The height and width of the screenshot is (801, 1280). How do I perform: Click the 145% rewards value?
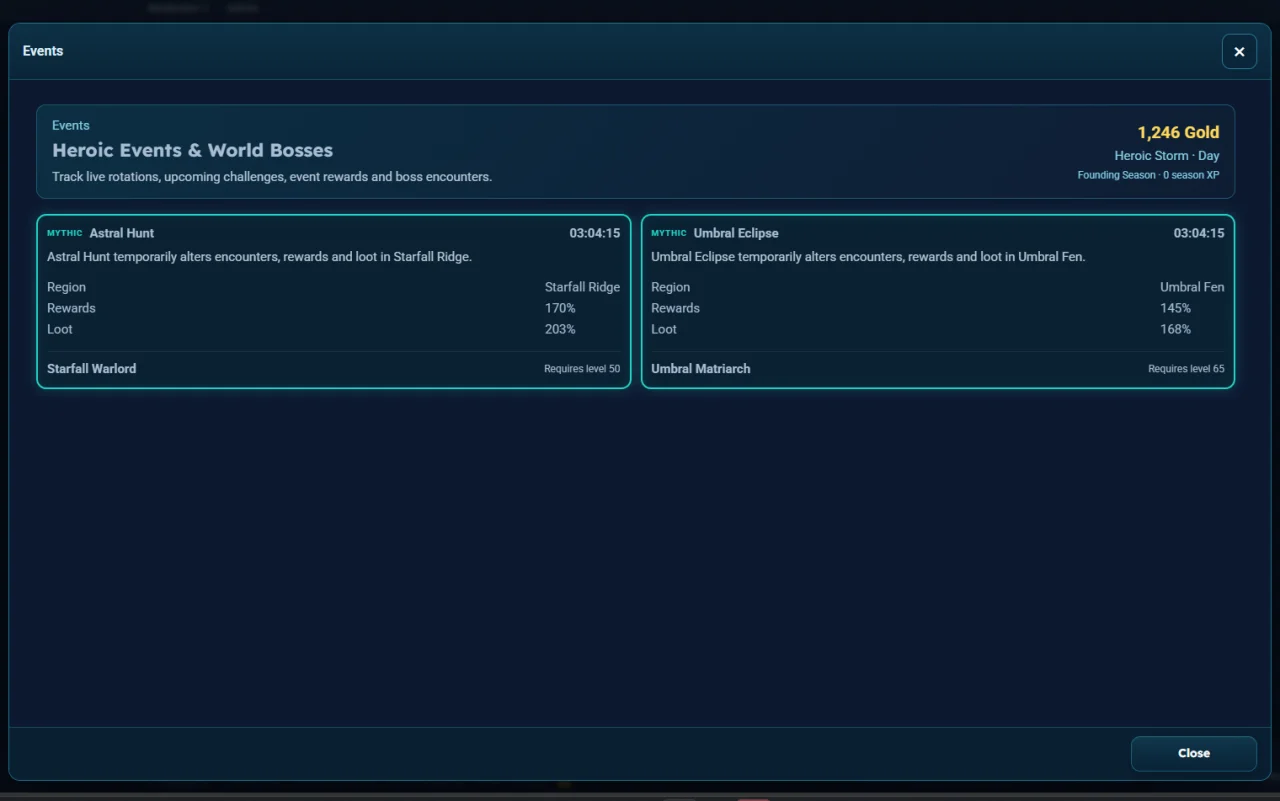1176,308
